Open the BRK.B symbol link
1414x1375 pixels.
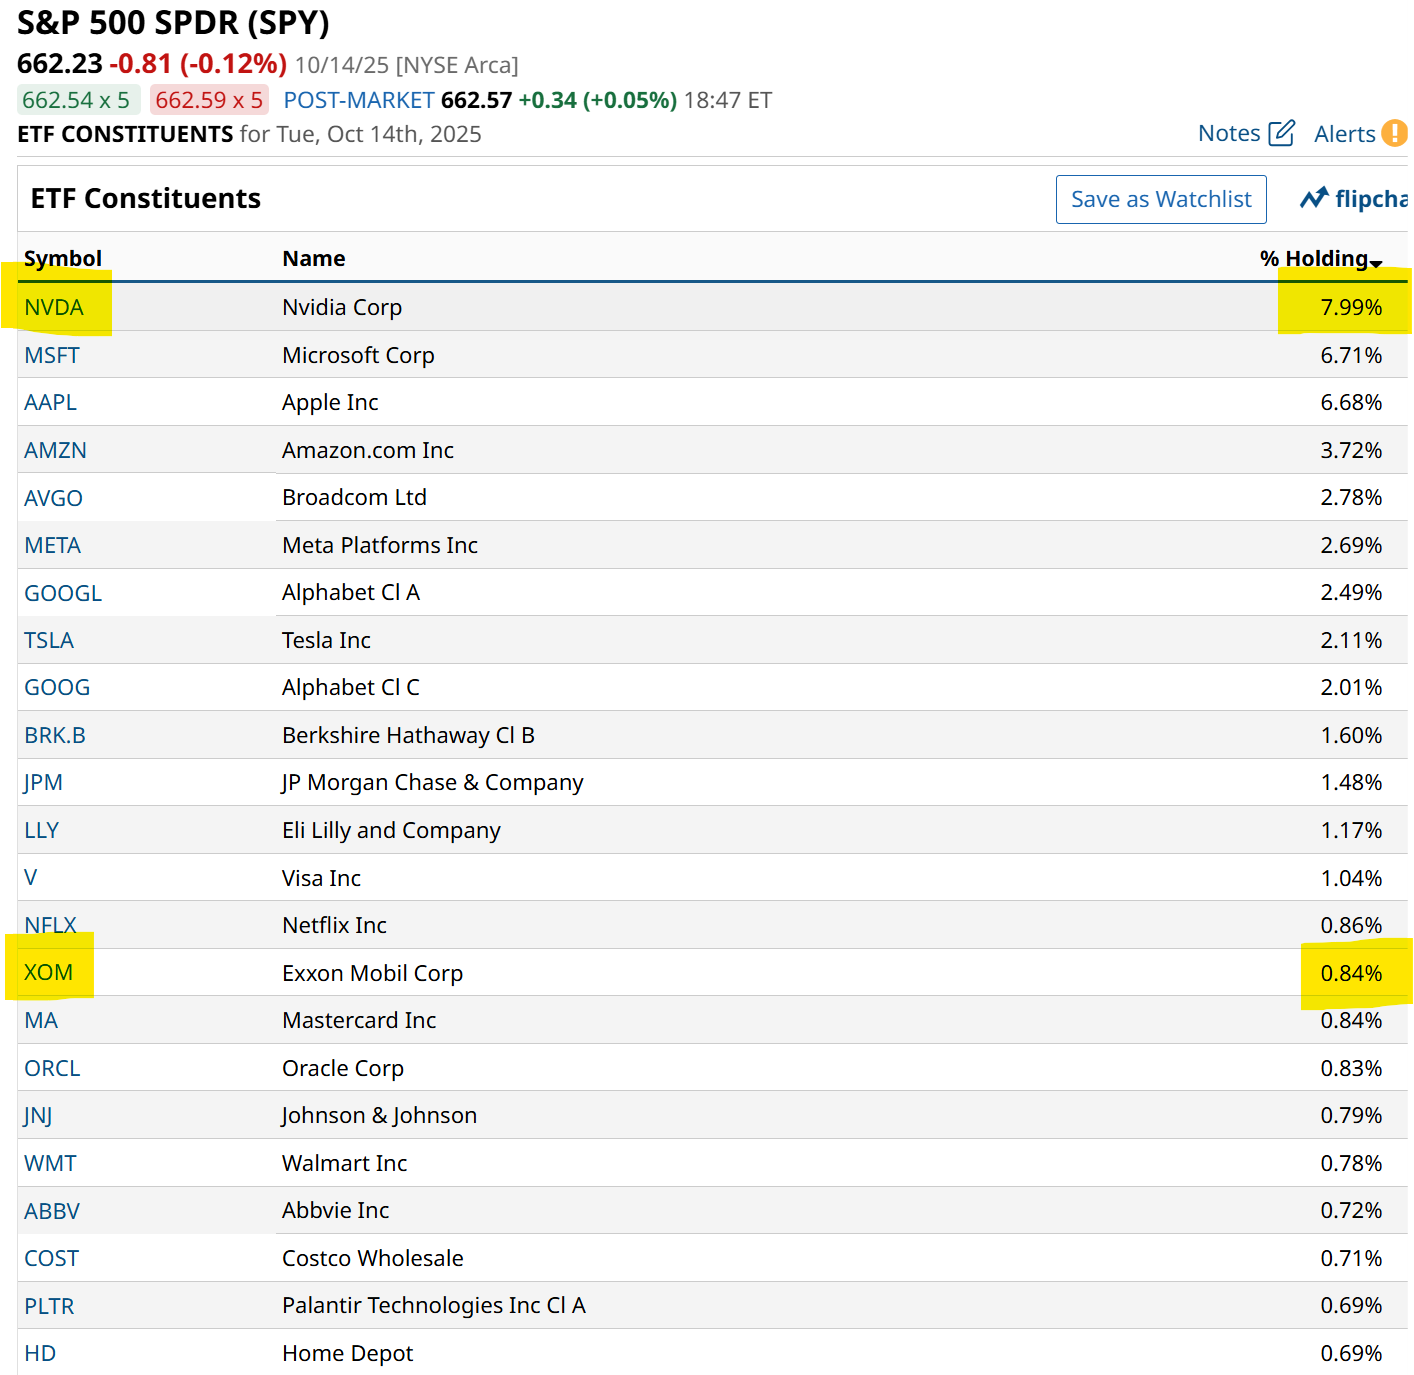(x=55, y=735)
